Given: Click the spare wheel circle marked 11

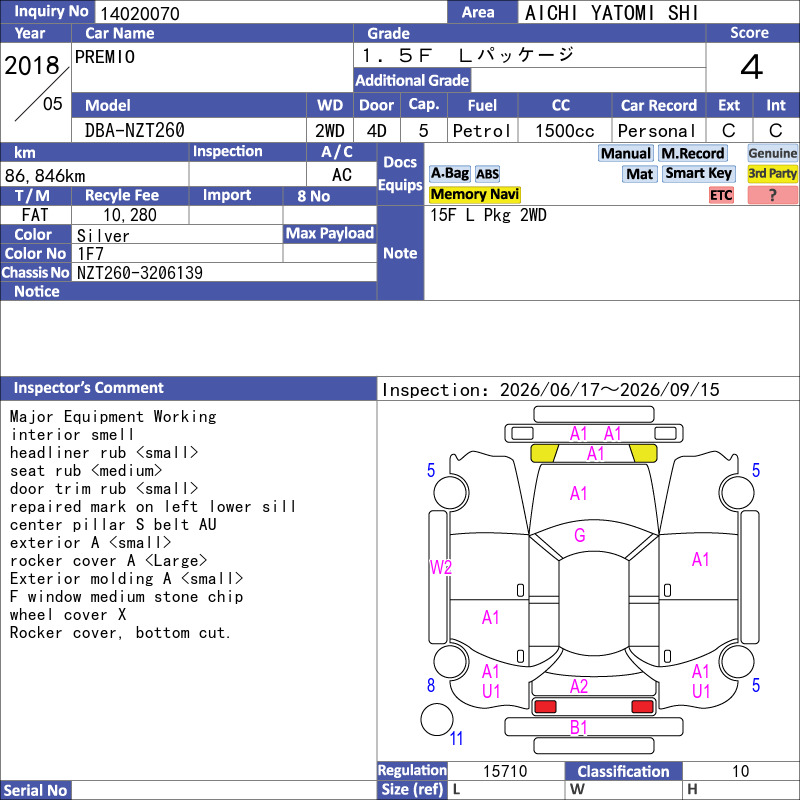Looking at the screenshot, I should click(437, 719).
